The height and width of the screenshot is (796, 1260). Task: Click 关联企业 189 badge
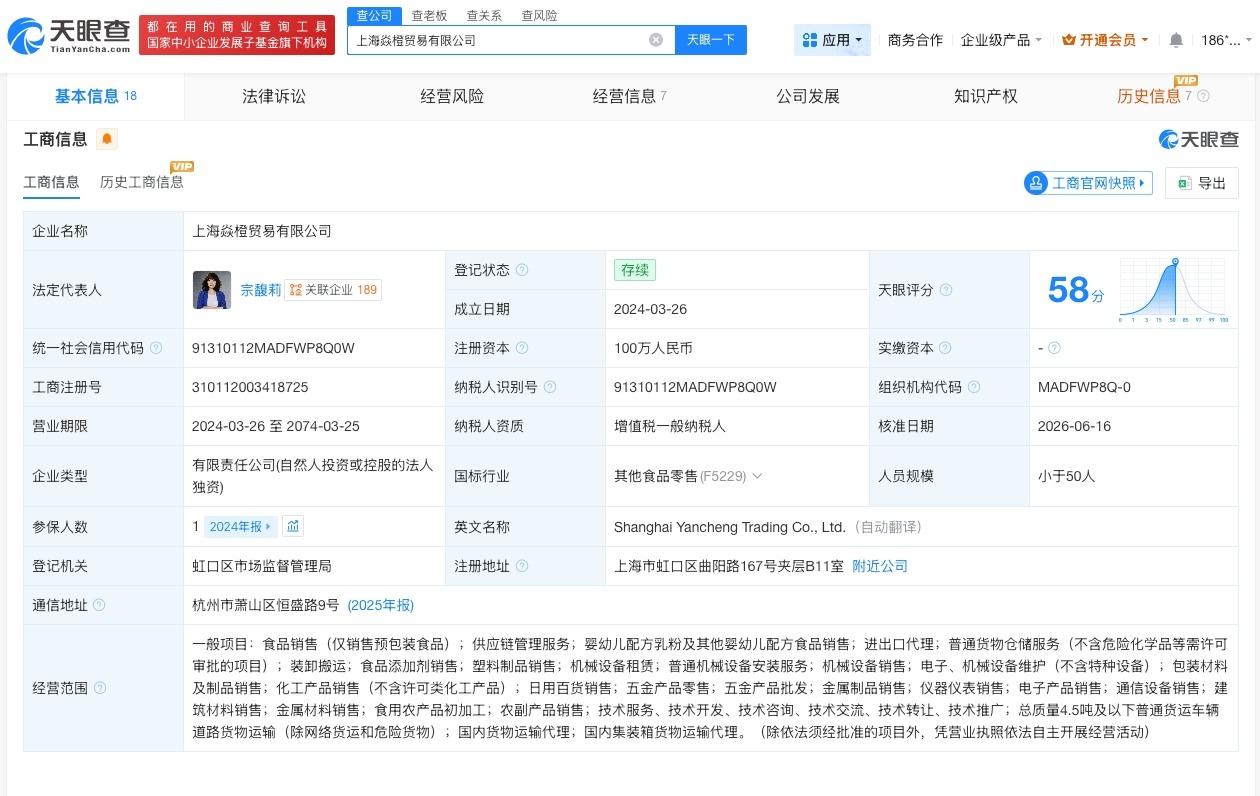333,290
